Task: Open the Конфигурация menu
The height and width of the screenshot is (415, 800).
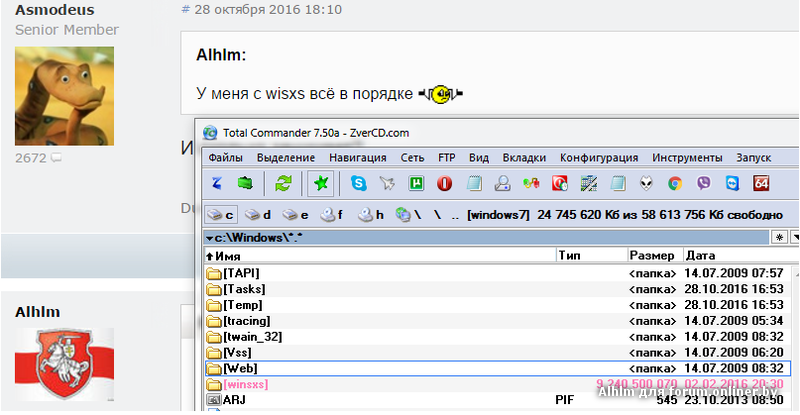Action: [x=599, y=158]
